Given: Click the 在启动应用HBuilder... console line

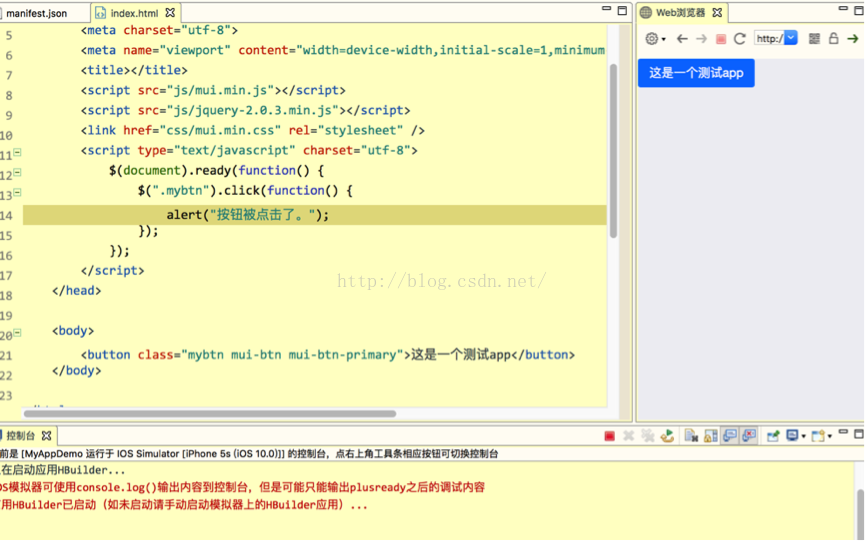Looking at the screenshot, I should (x=63, y=470).
